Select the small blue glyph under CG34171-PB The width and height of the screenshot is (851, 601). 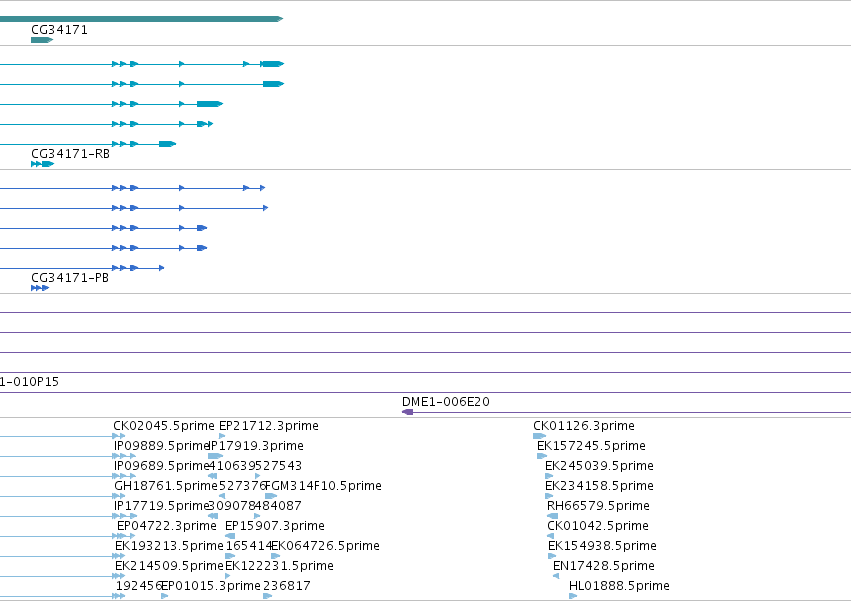coord(40,288)
